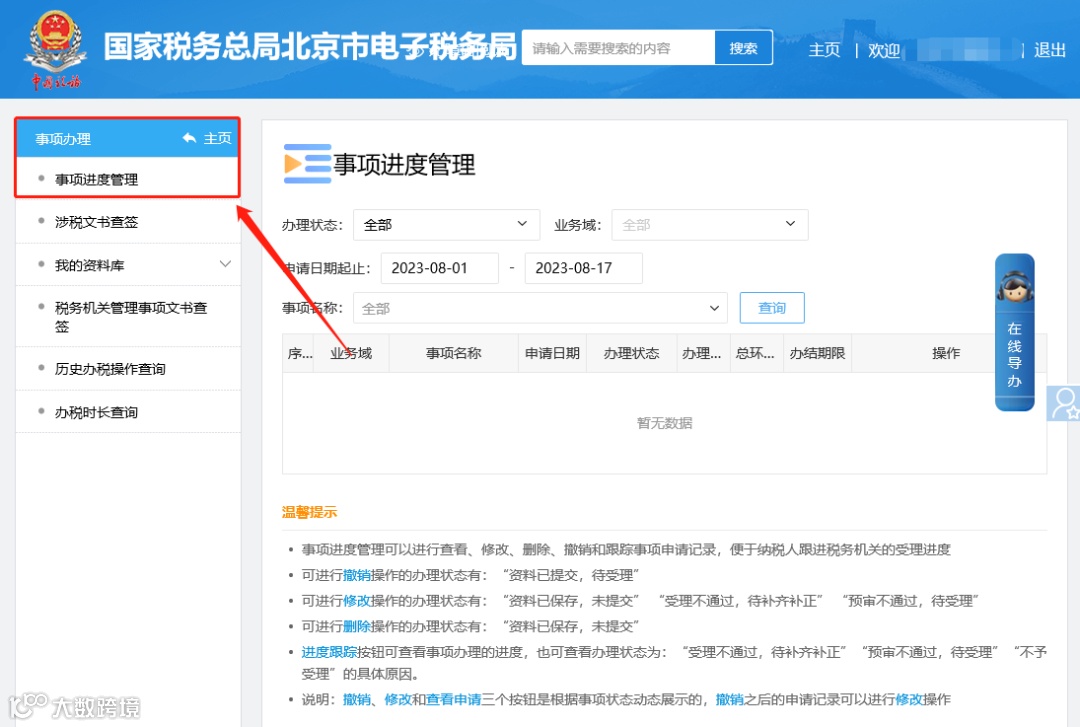Click the 在线导办 floating button text
Image resolution: width=1080 pixels, height=727 pixels.
point(1014,355)
